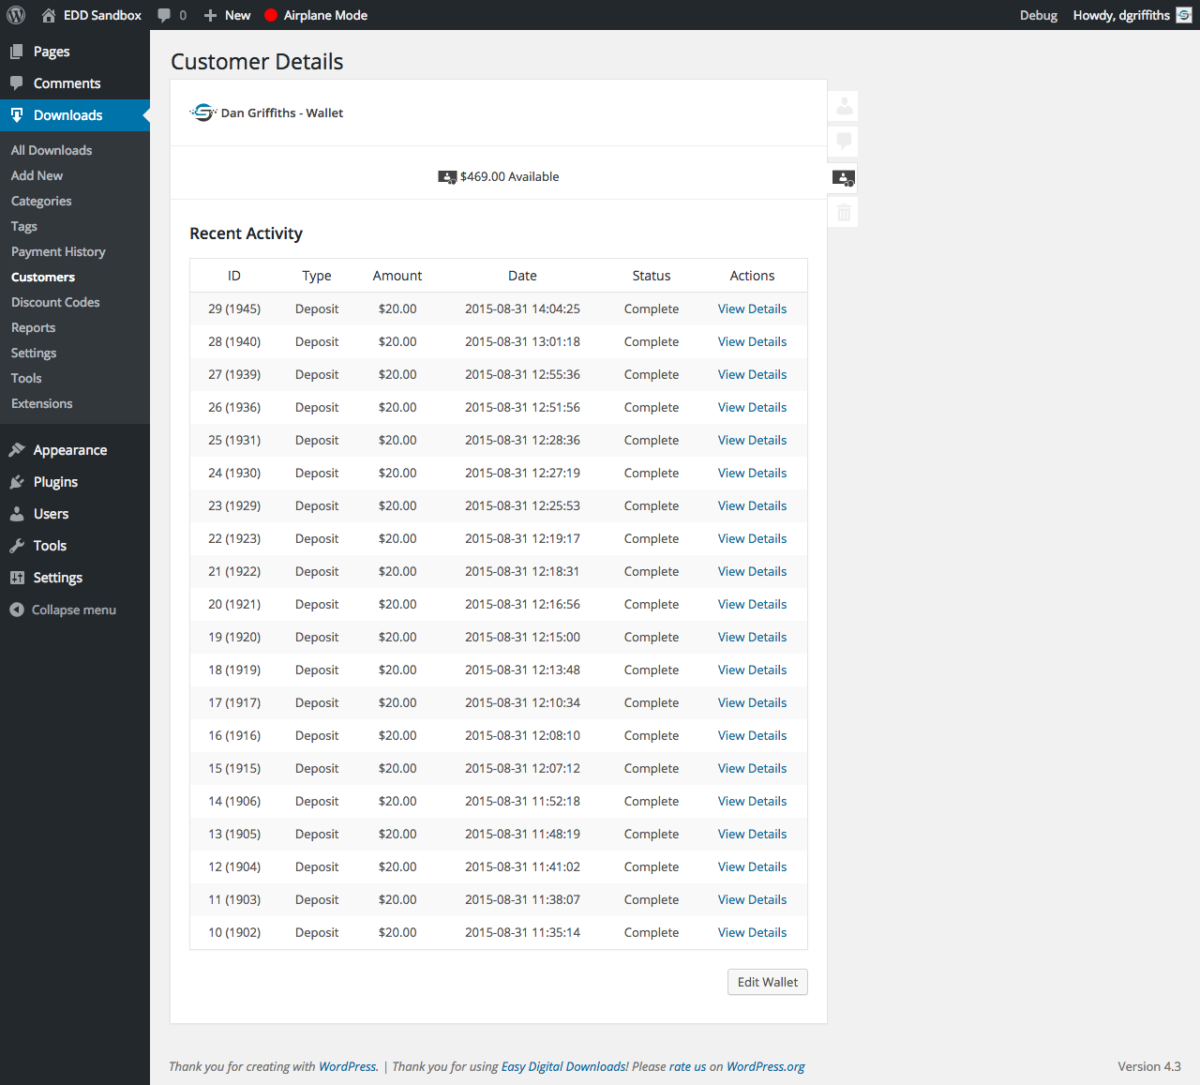Open Payment History submenu item
This screenshot has width=1200, height=1085.
(58, 252)
